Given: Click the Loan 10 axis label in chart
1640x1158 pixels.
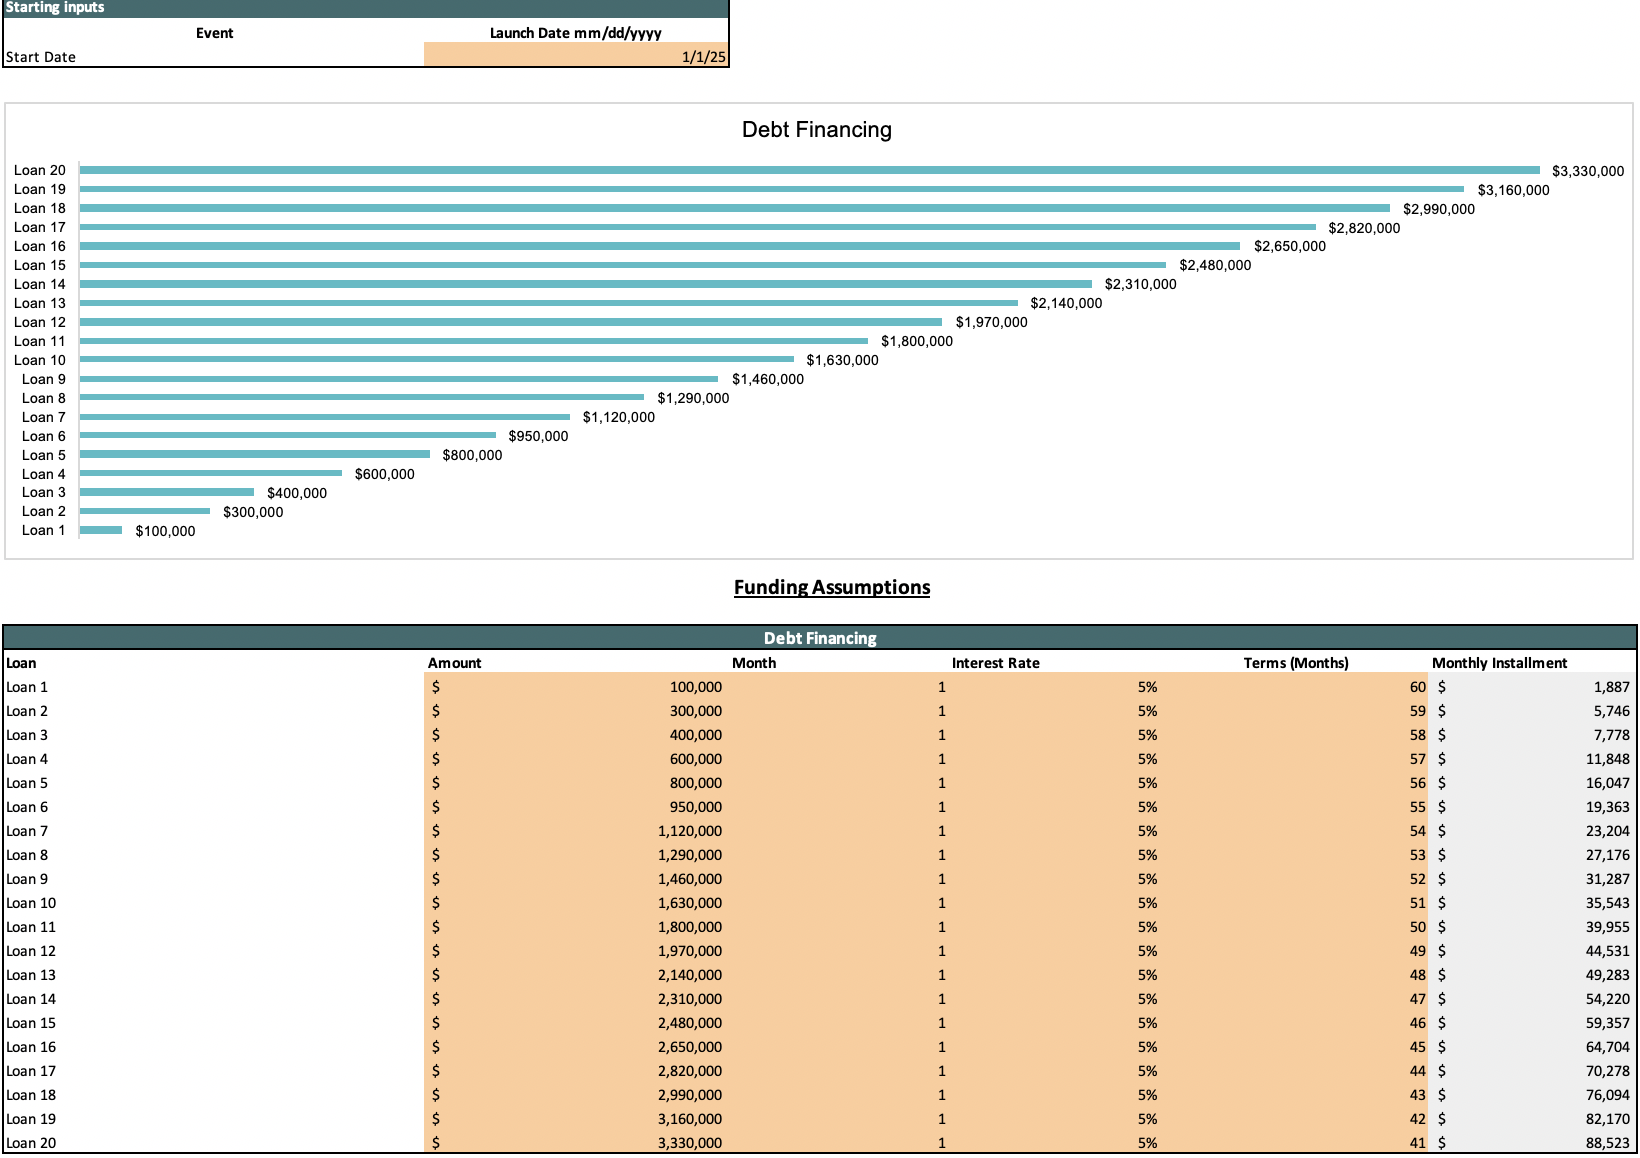Looking at the screenshot, I should [x=40, y=360].
